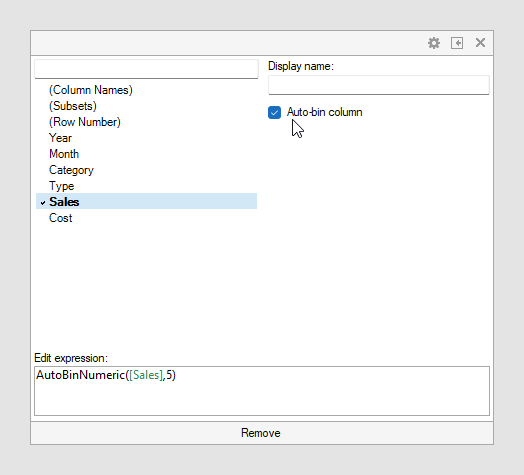Screen dimensions: 524x475
Task: Uncheck the Auto-bin column checkbox
Action: tap(274, 112)
